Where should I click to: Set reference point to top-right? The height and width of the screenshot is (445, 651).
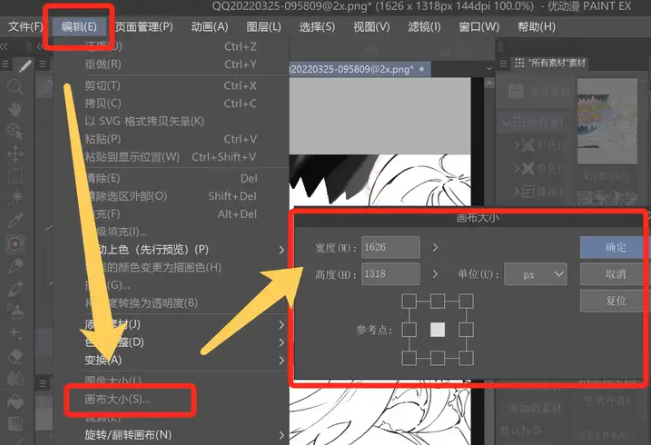466,301
